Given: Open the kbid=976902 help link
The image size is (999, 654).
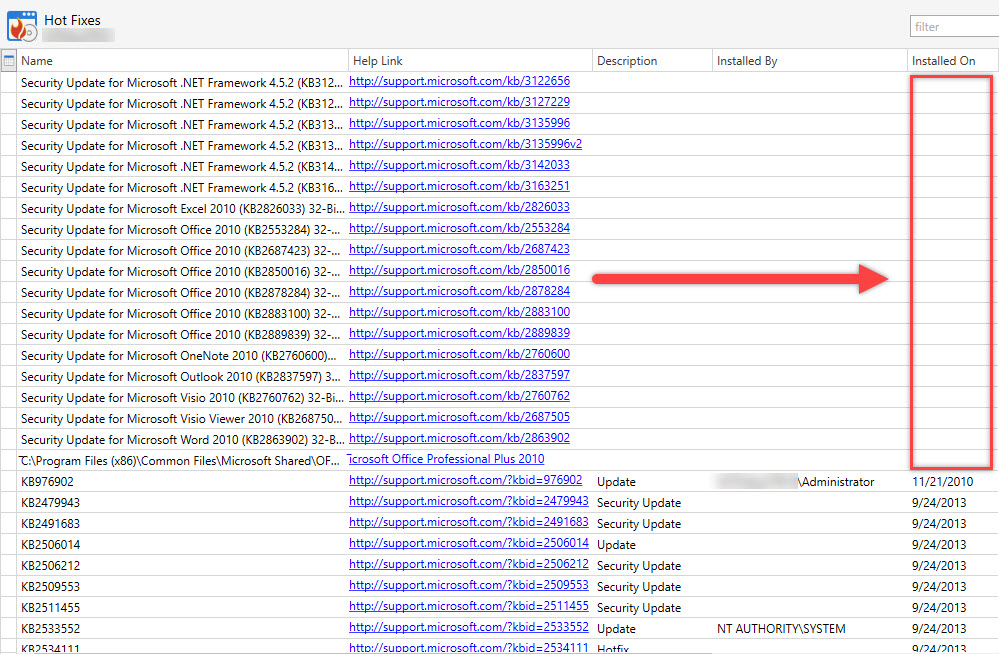Looking at the screenshot, I should [x=465, y=481].
